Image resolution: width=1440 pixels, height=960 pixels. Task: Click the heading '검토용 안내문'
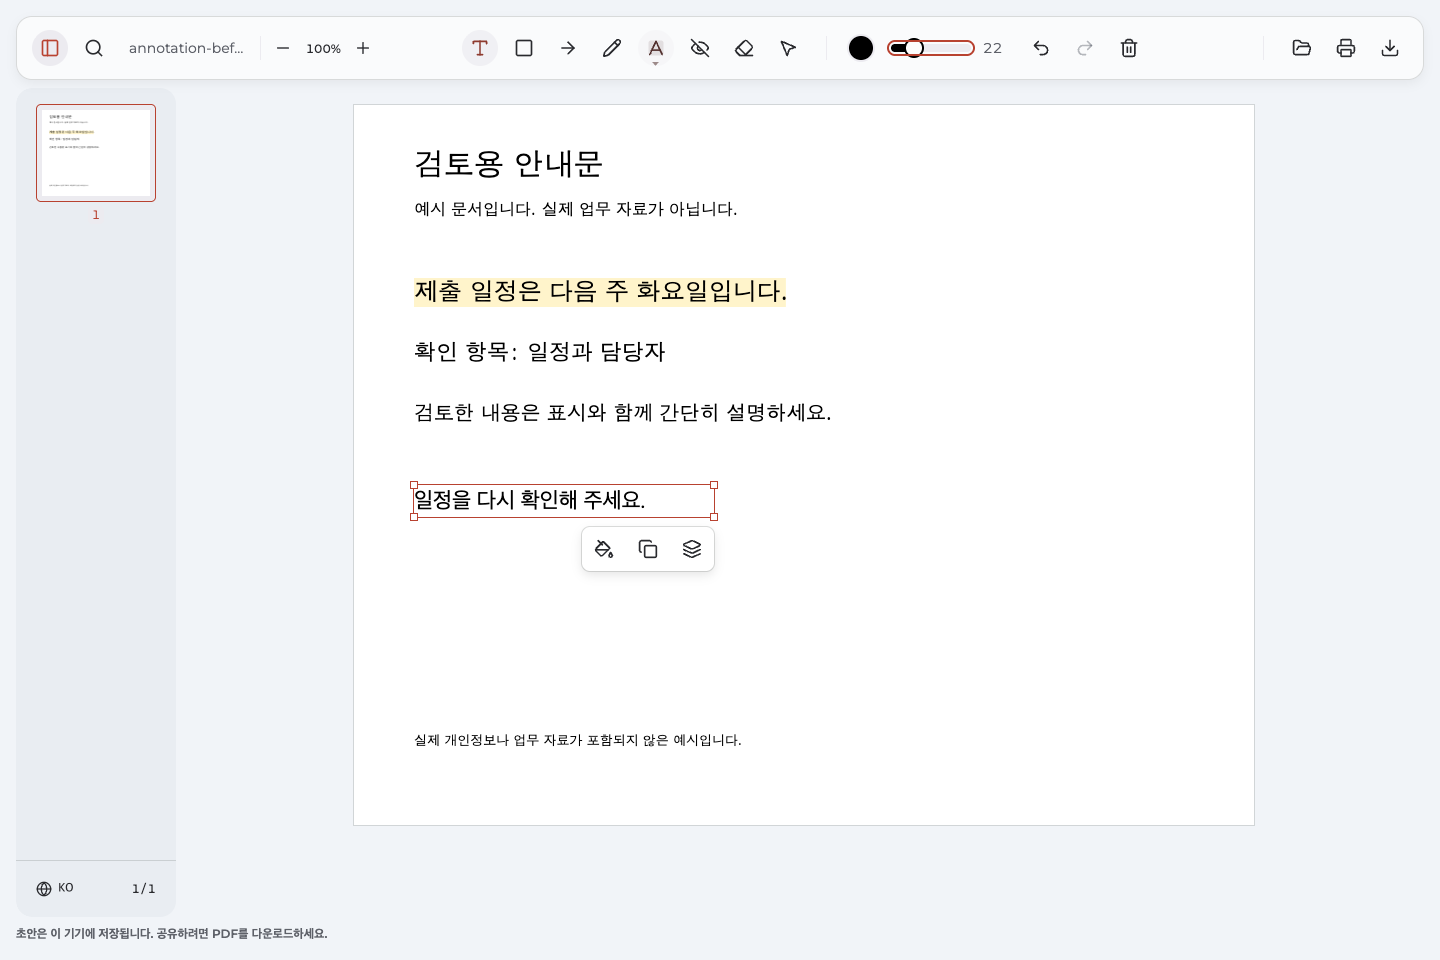click(508, 164)
